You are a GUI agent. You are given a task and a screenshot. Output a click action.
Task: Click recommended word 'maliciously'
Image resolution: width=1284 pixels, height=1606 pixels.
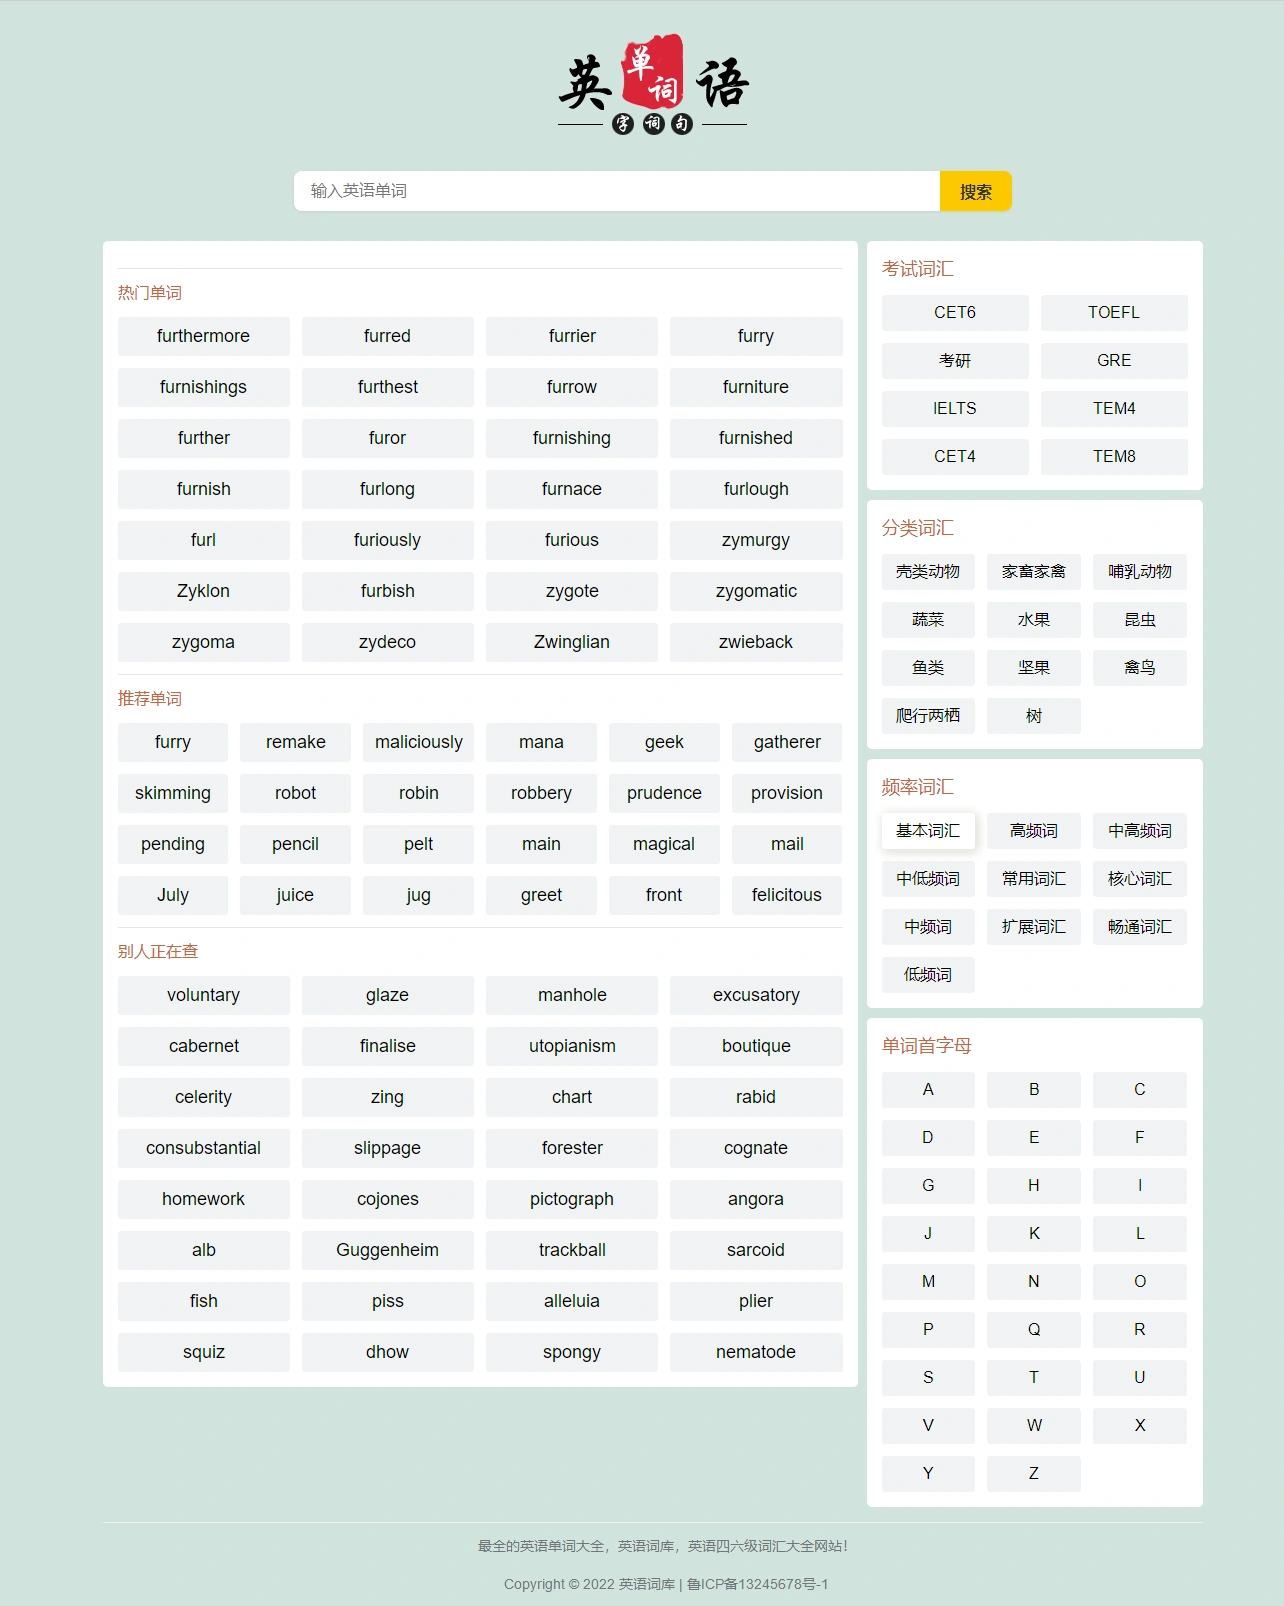tap(418, 742)
